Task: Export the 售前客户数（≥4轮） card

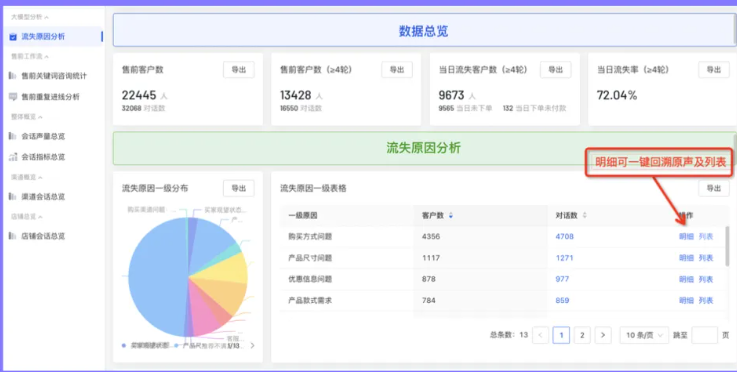Action: [397, 70]
